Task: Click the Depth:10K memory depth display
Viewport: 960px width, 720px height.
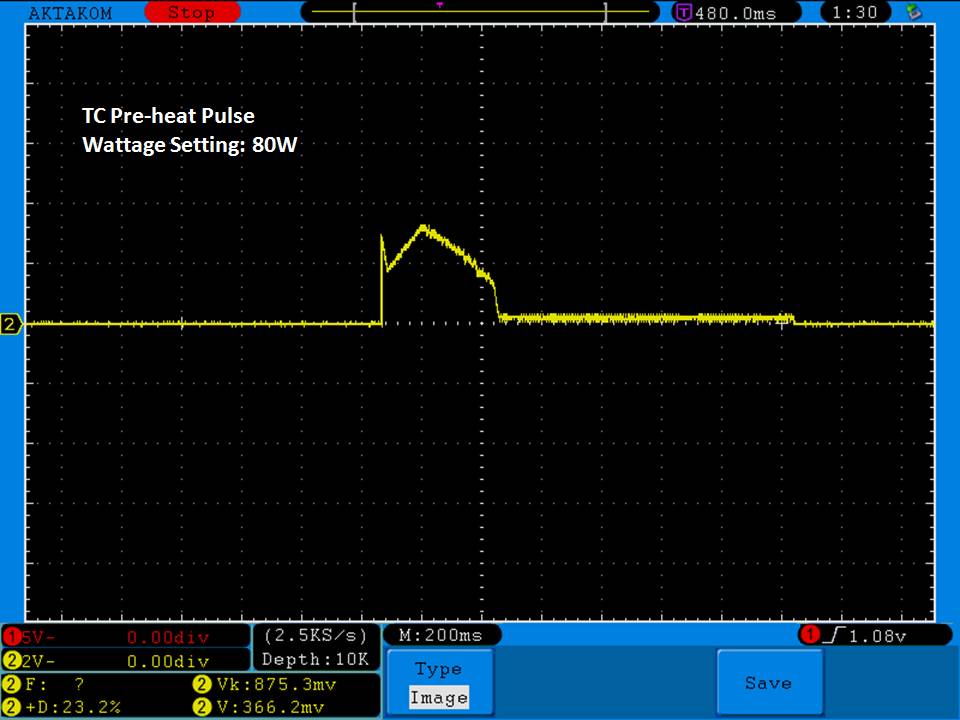Action: pos(315,659)
